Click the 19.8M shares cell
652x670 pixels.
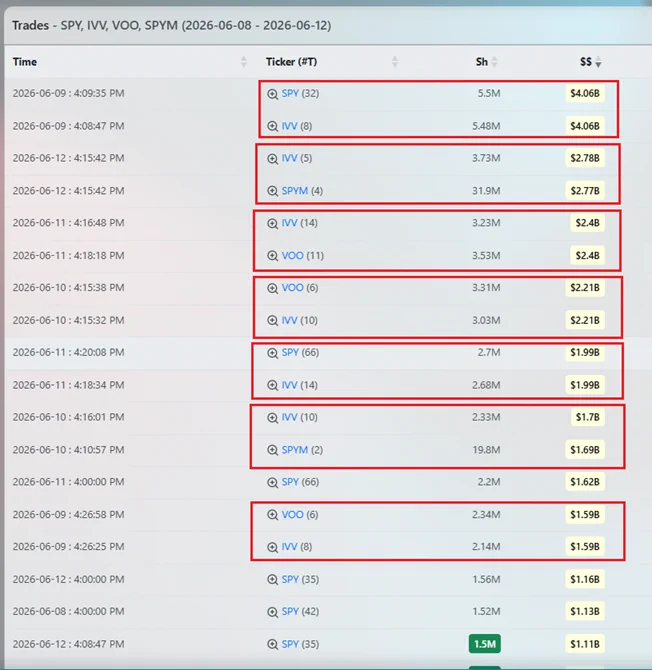486,450
